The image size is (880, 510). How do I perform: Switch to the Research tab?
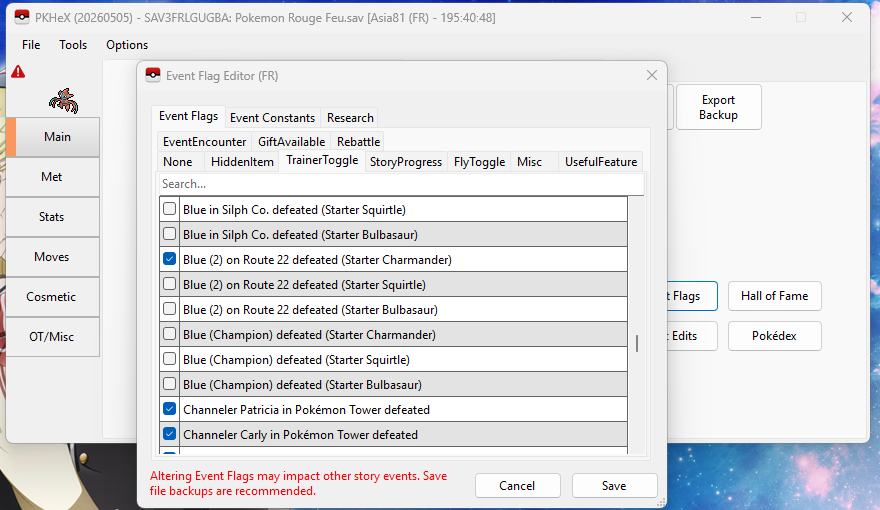coord(350,118)
